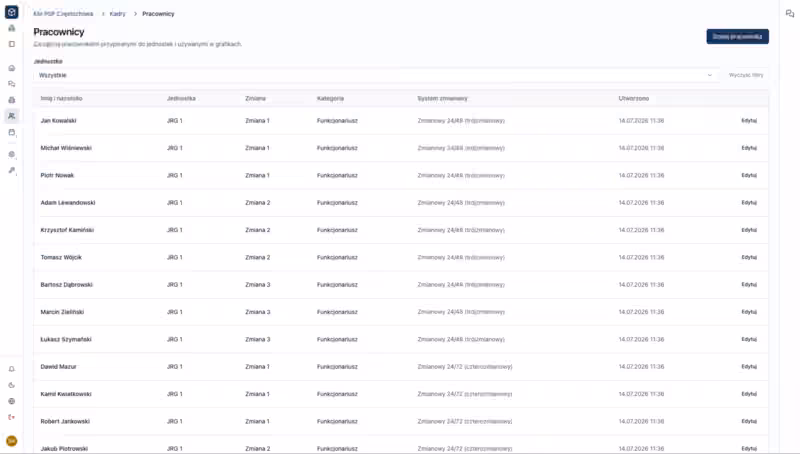This screenshot has height=454, width=800.
Task: Select the name Tomasz Wójcik
Action: pos(61,258)
